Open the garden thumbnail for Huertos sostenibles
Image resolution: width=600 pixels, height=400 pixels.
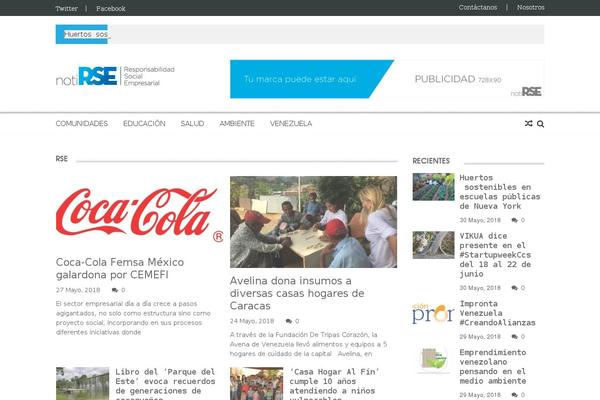pos(434,187)
